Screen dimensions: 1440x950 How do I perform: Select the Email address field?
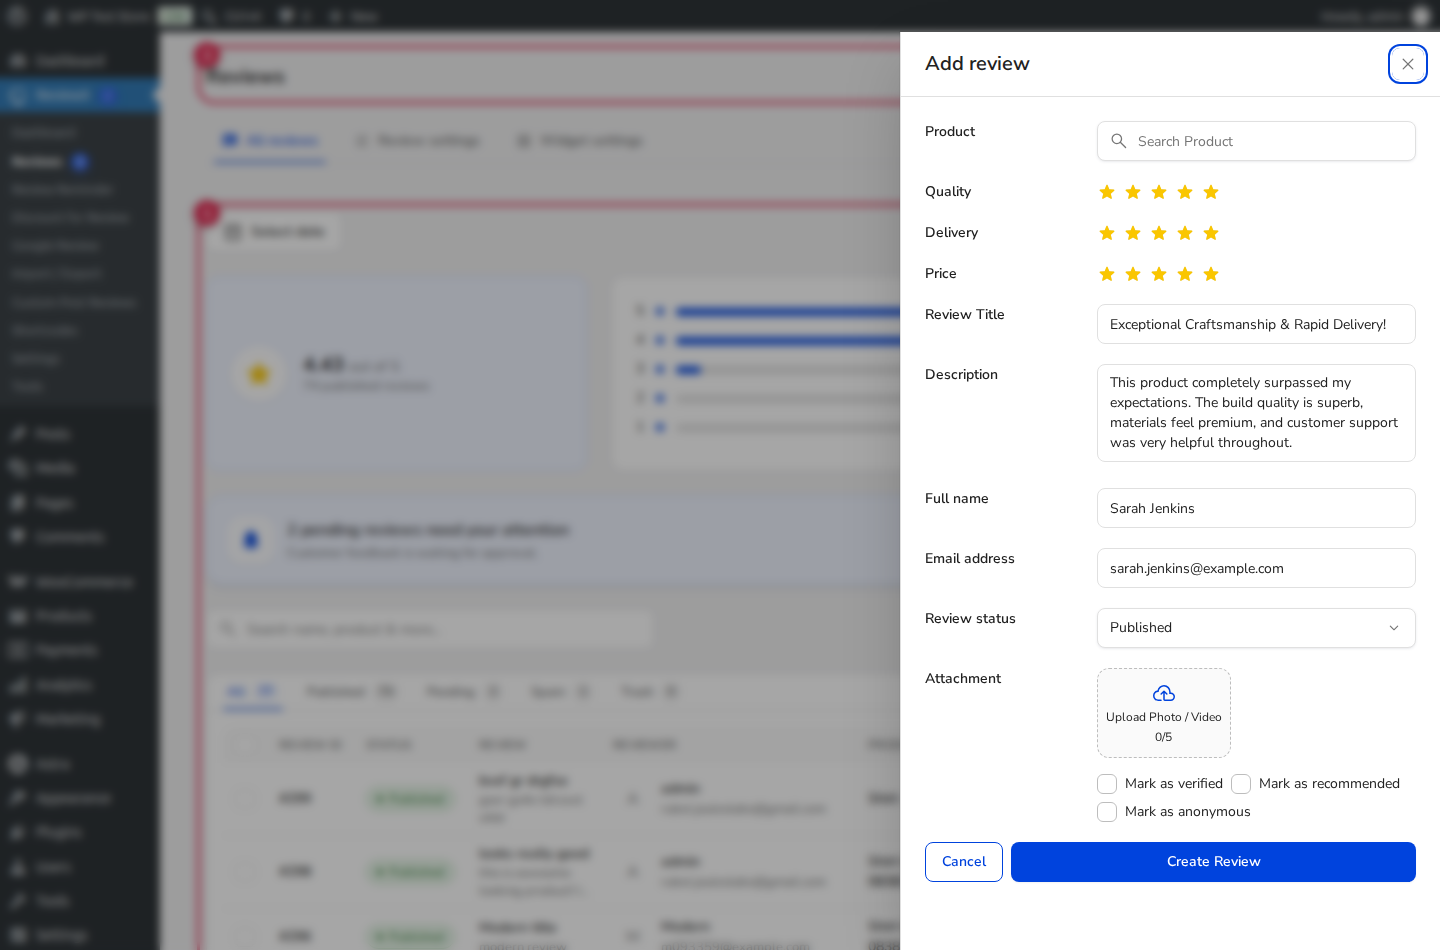point(1256,568)
